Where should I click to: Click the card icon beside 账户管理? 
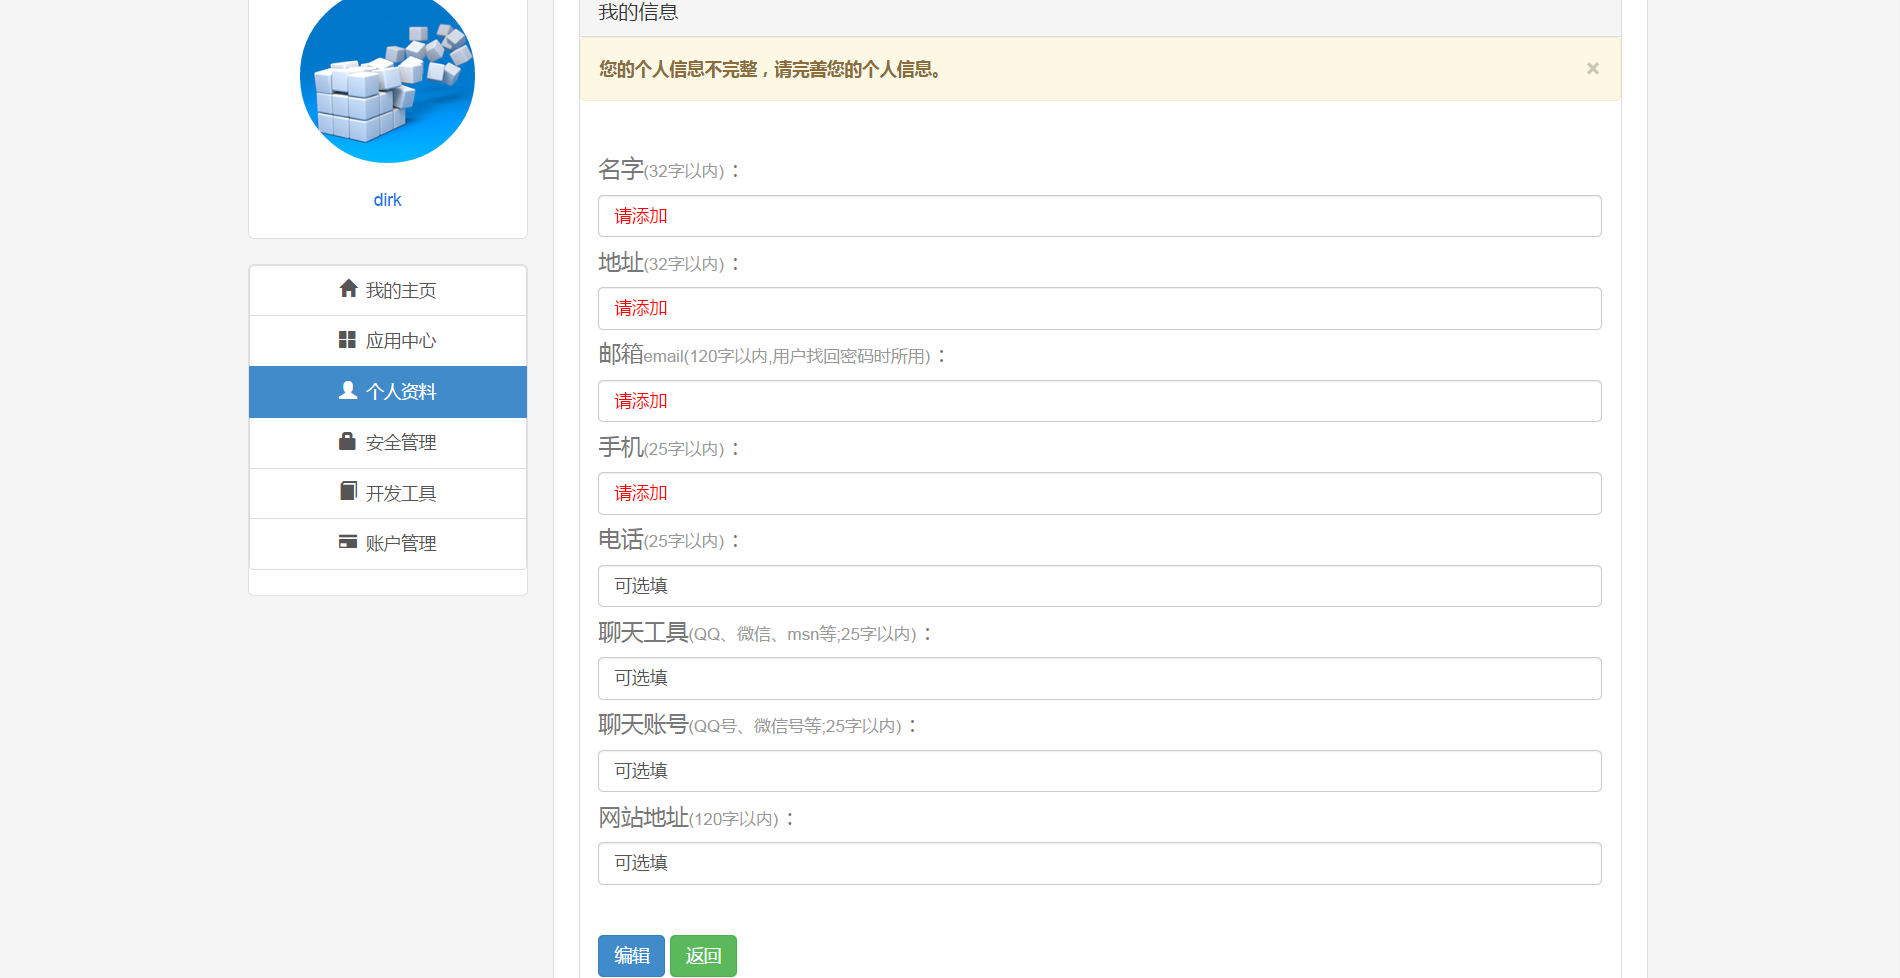pyautogui.click(x=347, y=542)
